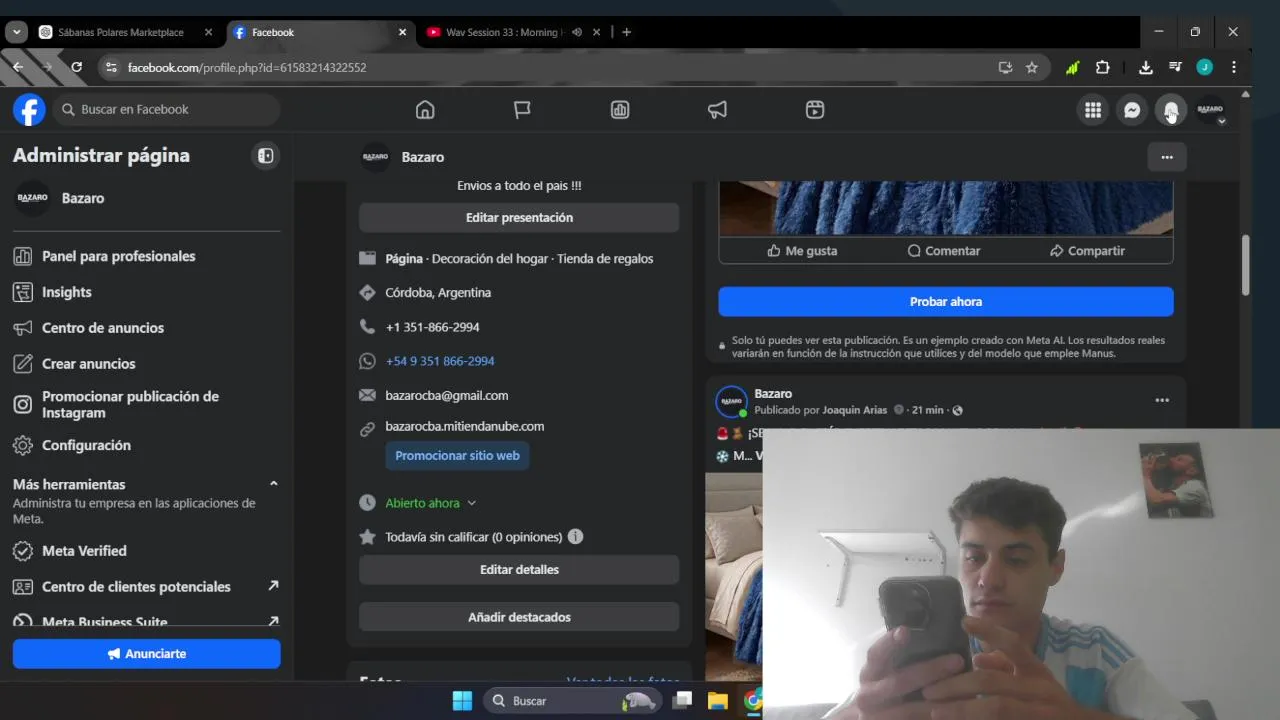
Task: Open Chrome profile avatar J
Action: pos(1204,67)
